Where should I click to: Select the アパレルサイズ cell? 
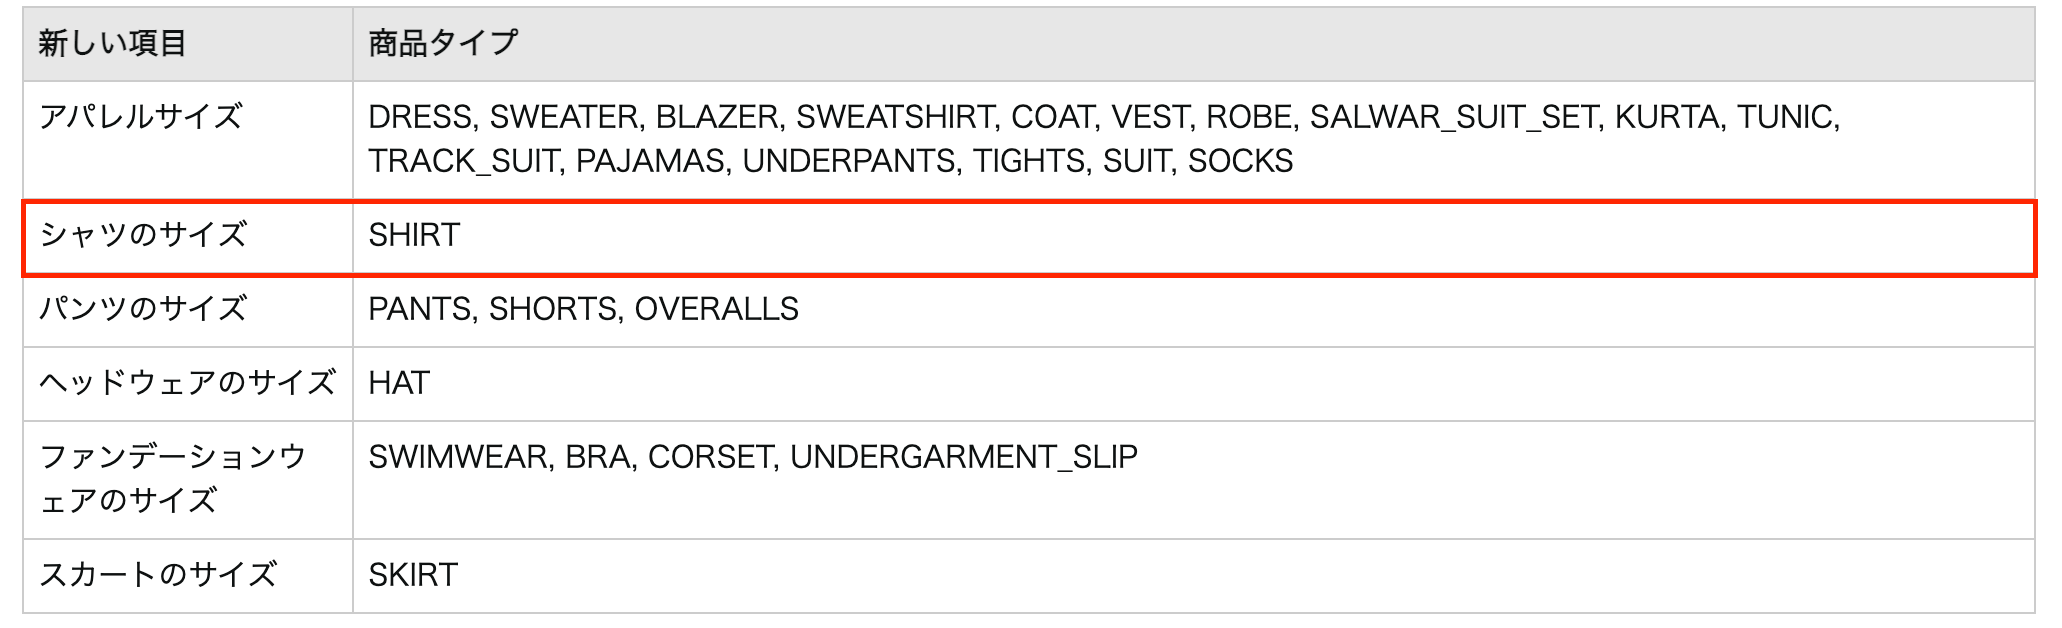click(188, 140)
